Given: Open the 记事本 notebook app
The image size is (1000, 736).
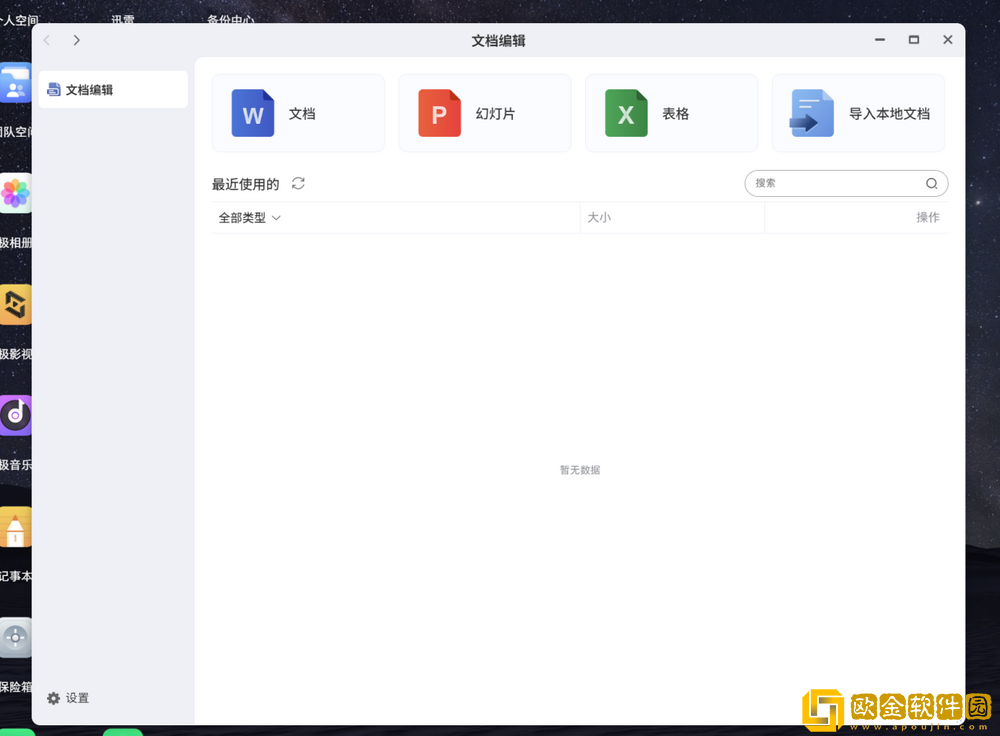Looking at the screenshot, I should (14, 527).
